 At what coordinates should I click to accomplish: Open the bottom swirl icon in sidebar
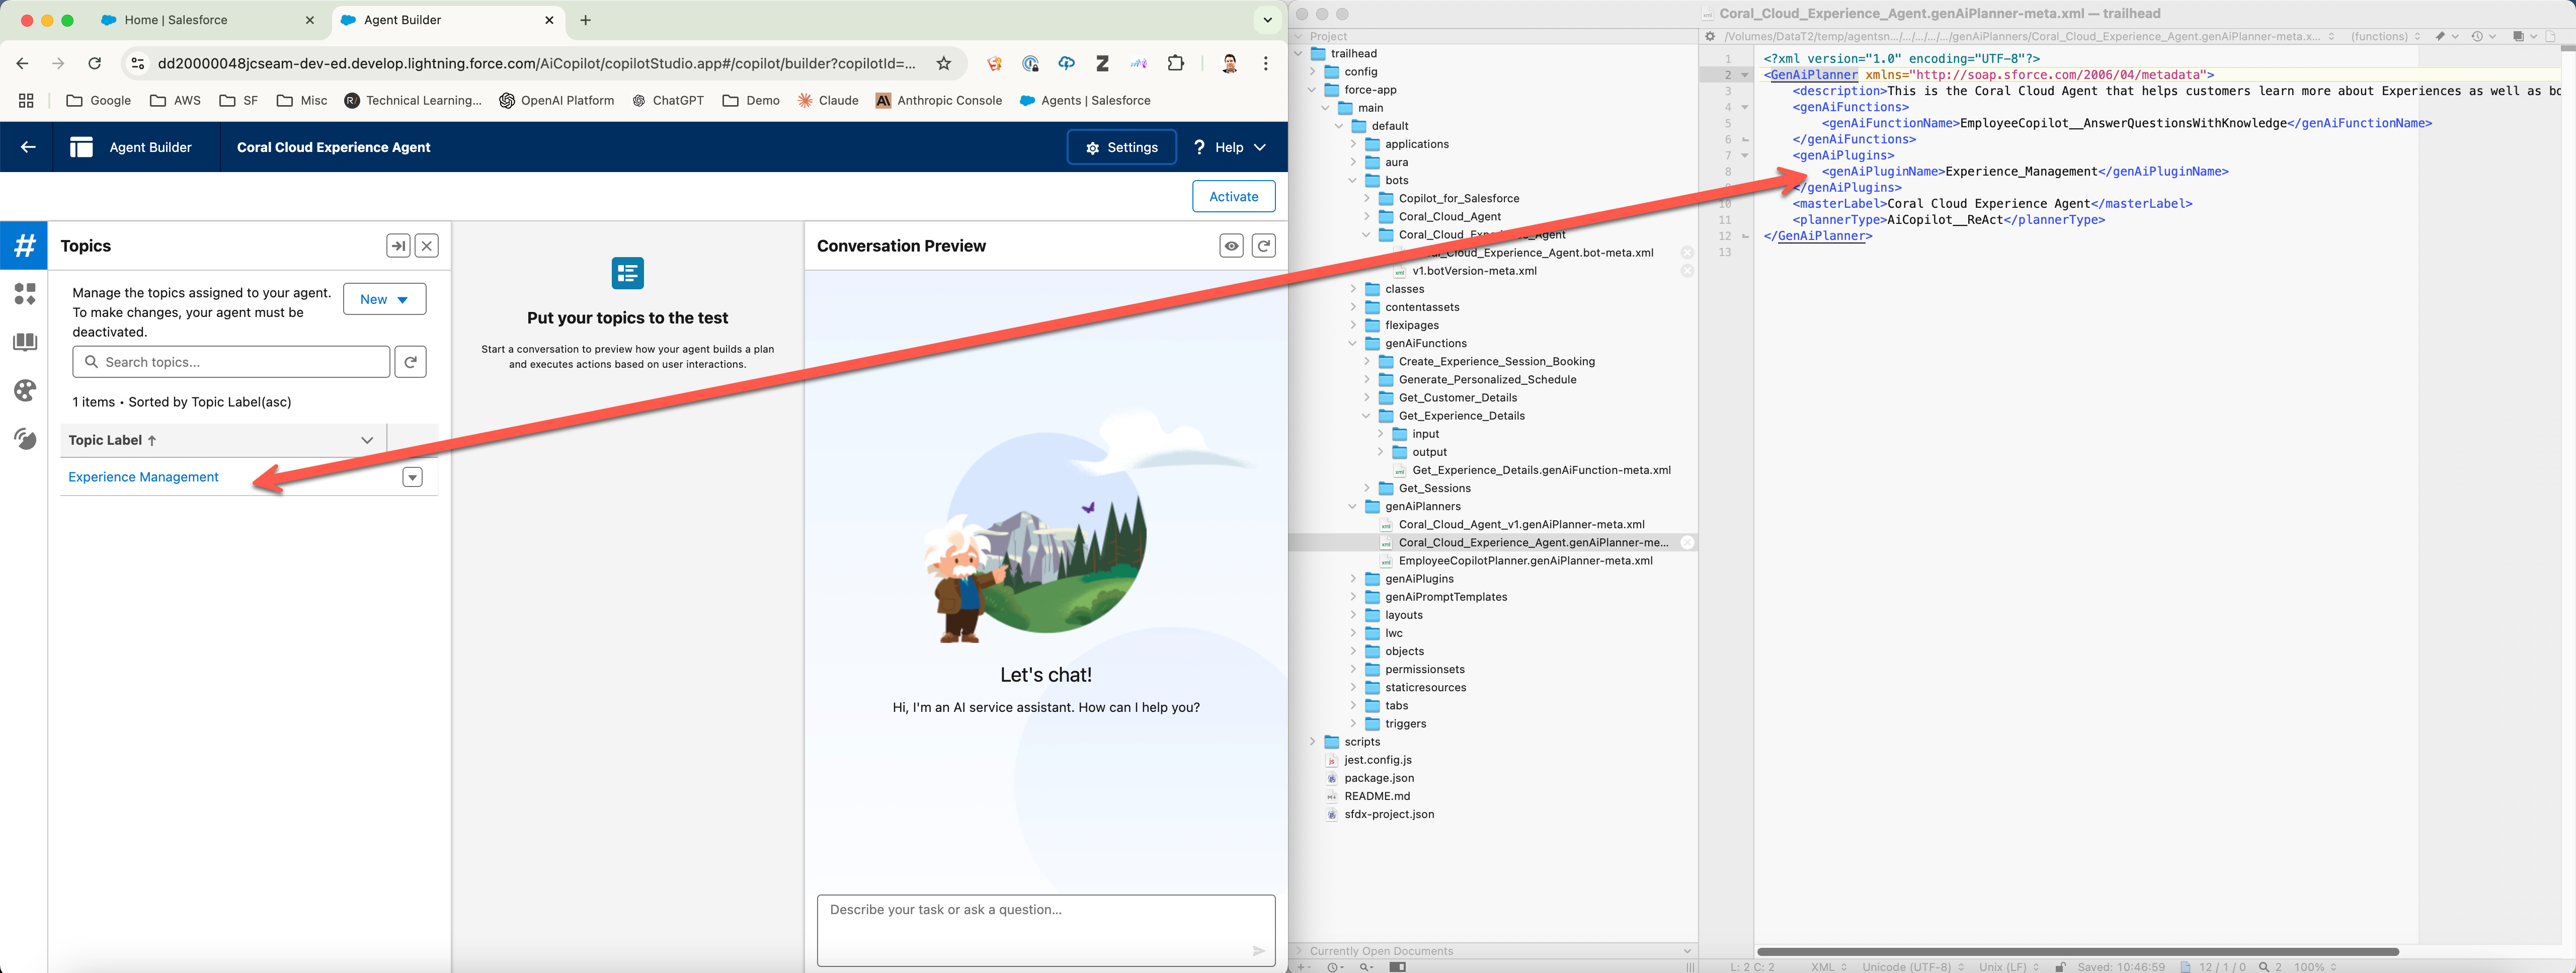pyautogui.click(x=25, y=439)
